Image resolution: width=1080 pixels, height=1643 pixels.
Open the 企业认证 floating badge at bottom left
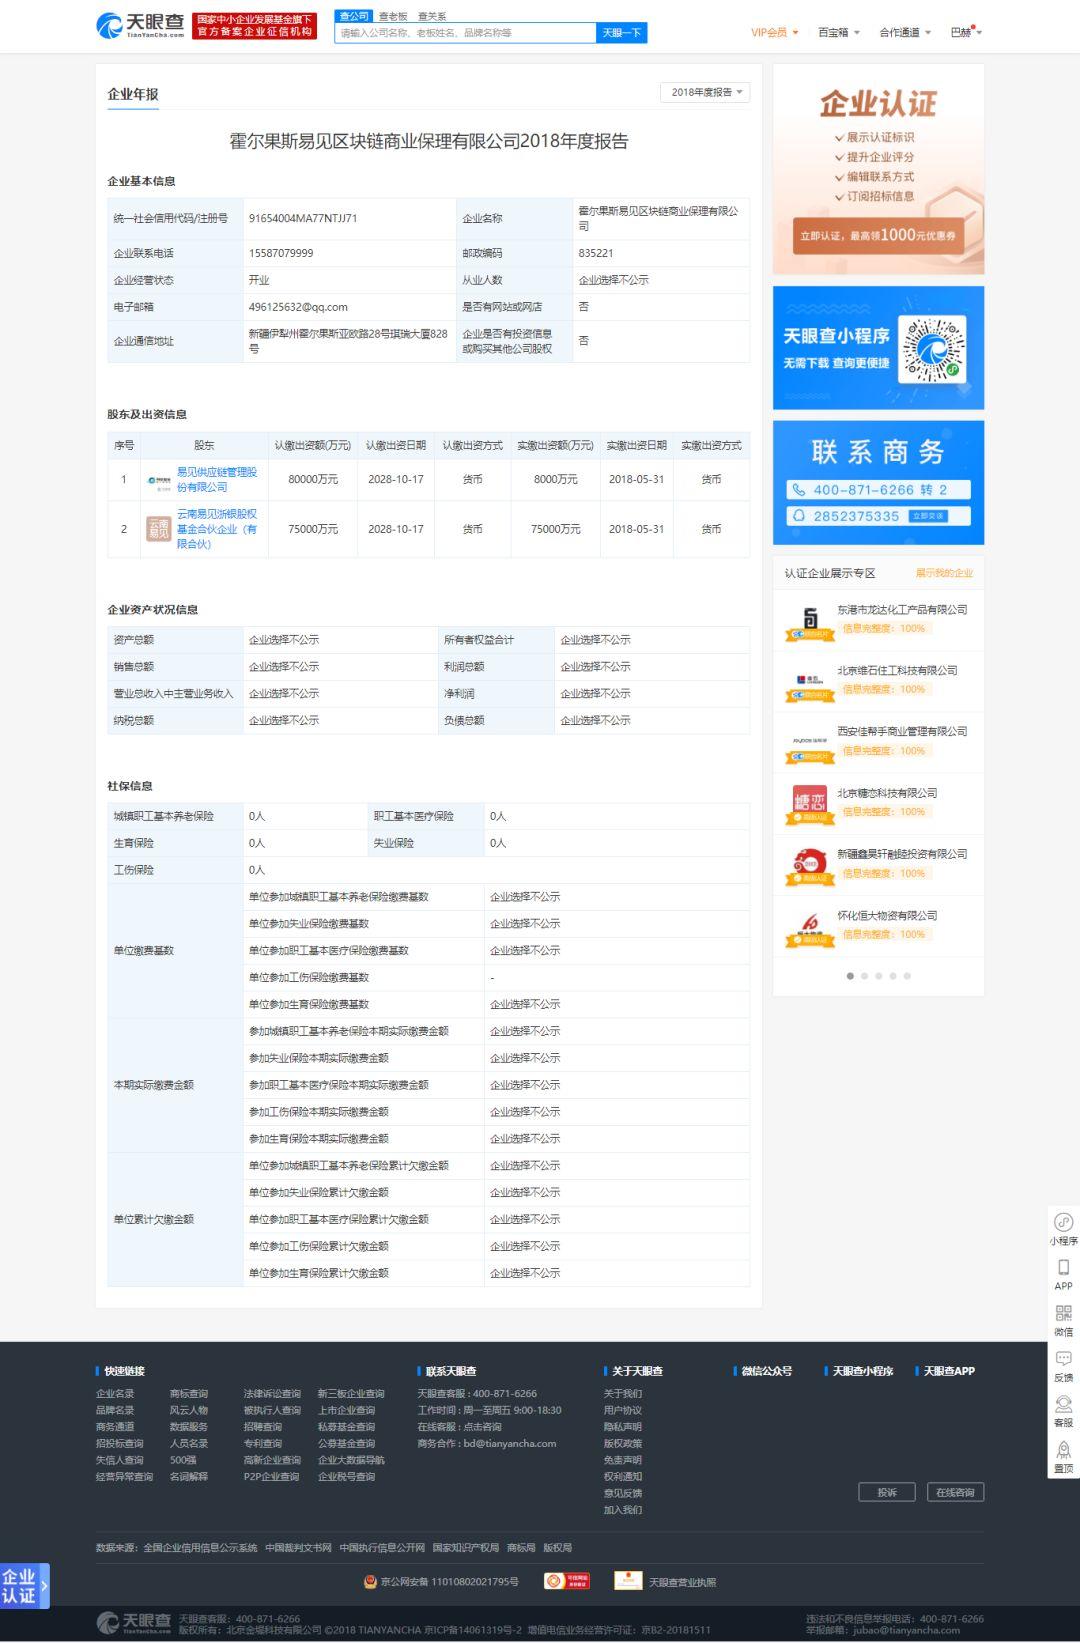click(24, 1586)
